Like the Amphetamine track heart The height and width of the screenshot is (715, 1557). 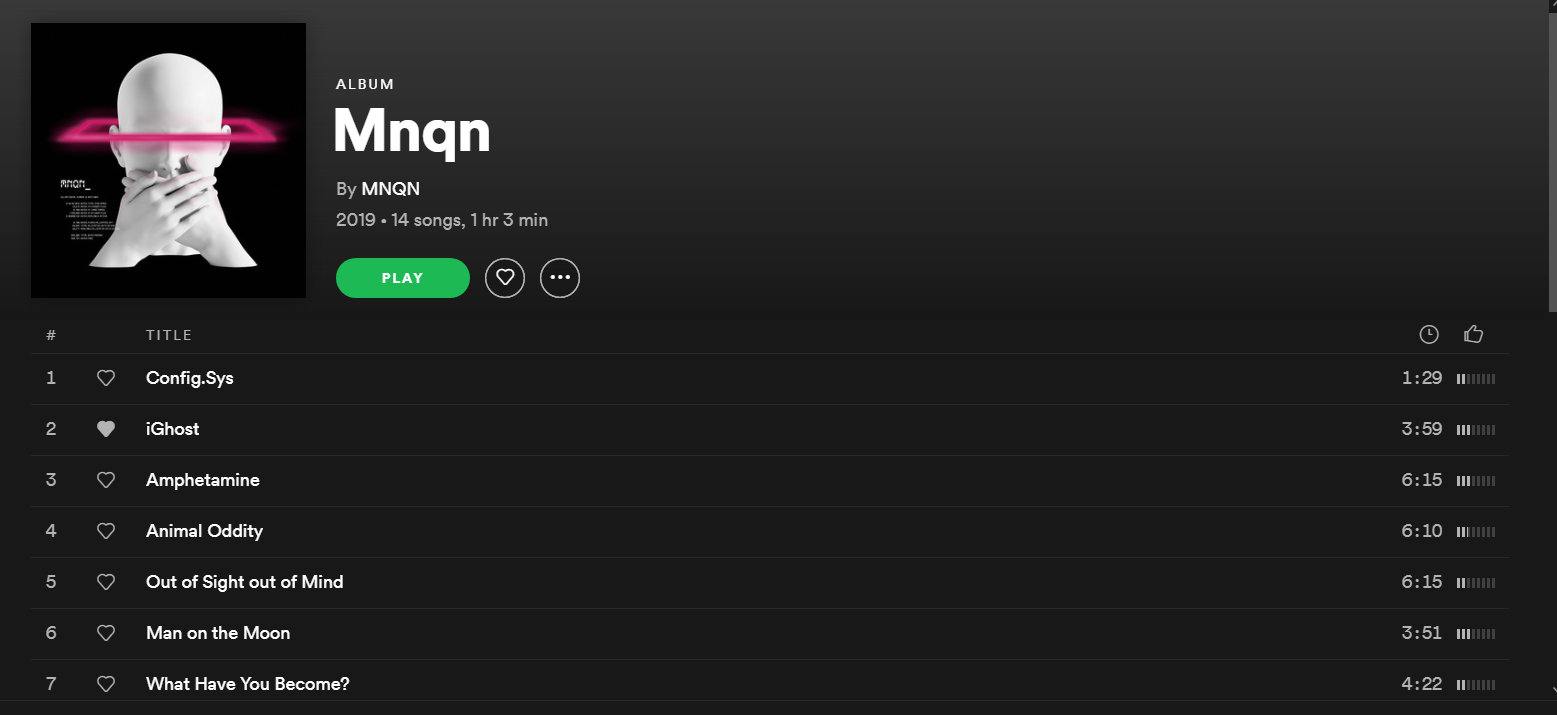click(x=106, y=480)
